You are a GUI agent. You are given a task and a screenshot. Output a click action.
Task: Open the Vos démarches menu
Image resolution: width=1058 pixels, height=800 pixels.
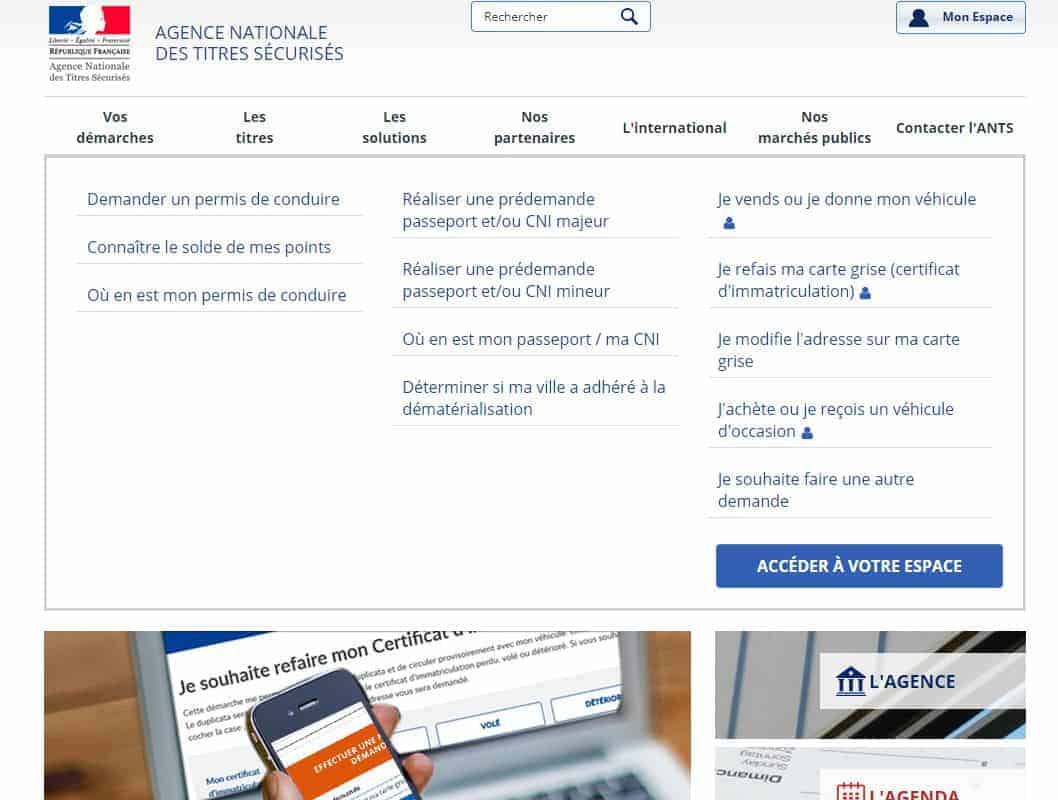click(x=115, y=128)
